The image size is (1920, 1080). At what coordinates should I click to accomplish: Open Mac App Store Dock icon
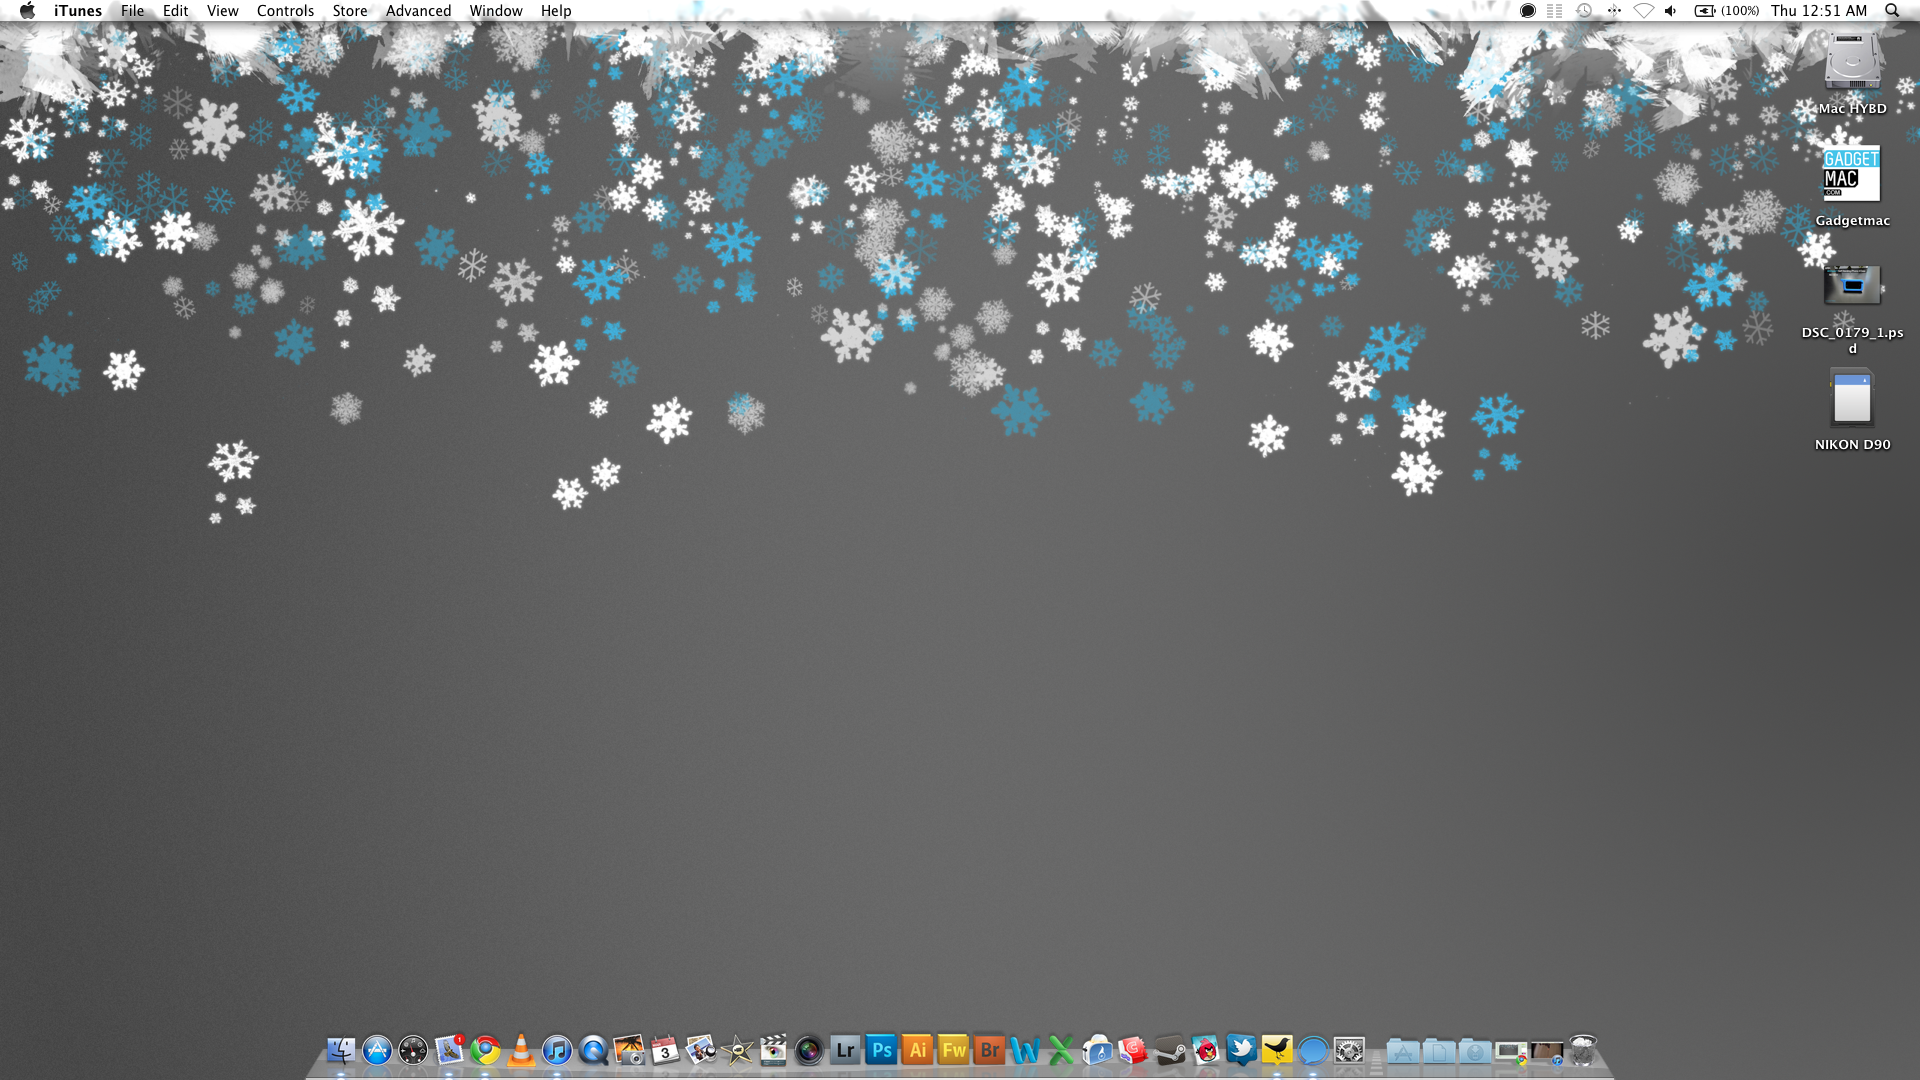coord(377,1050)
